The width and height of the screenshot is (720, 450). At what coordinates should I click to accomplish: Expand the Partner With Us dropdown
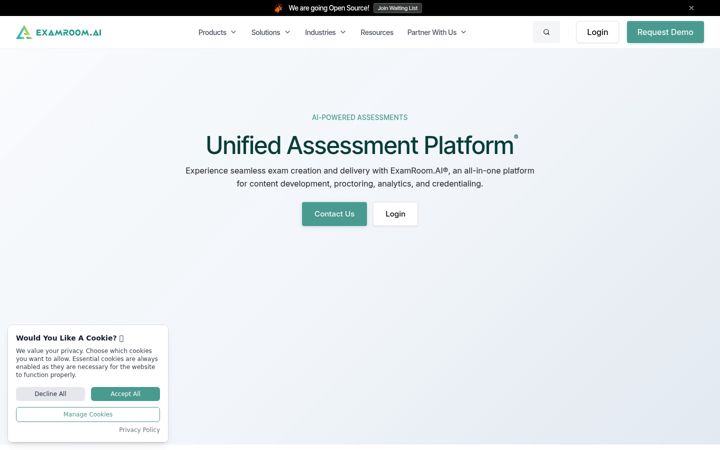click(x=437, y=32)
